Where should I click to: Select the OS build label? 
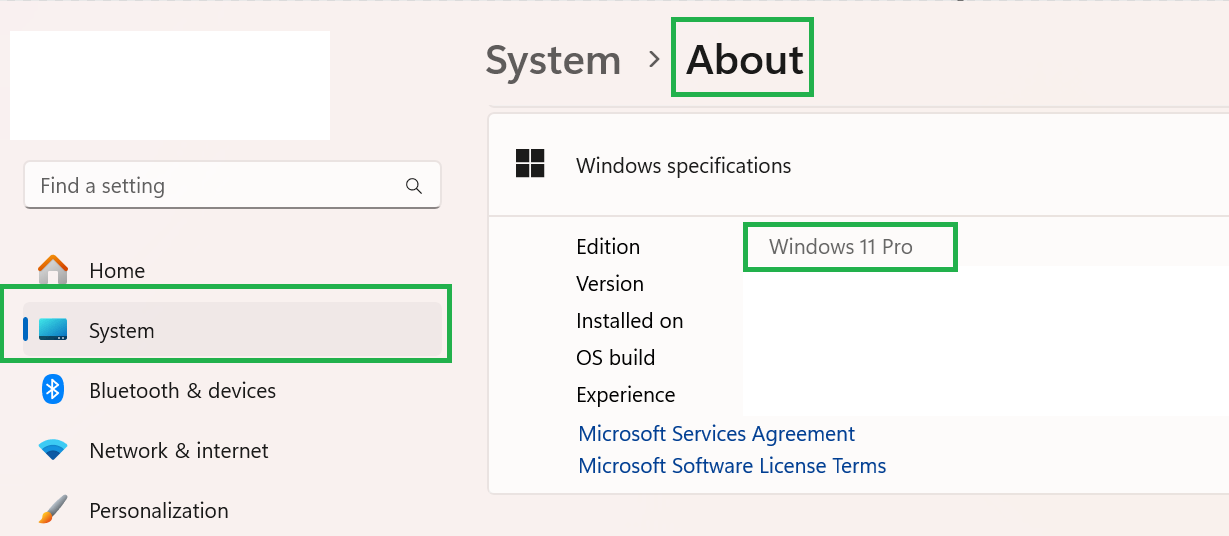[616, 358]
